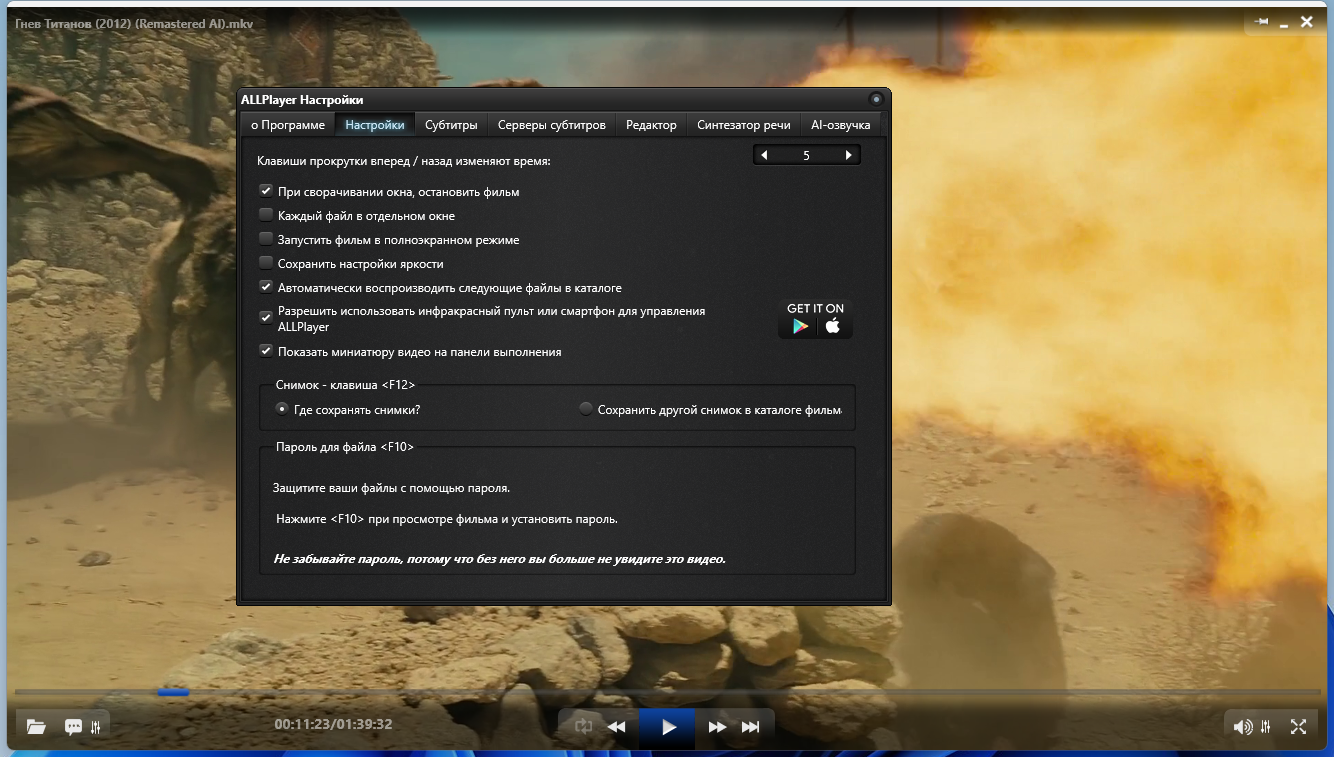Click the 'ALLPlayer Настройки' dialog title
1334x757 pixels.
[x=302, y=100]
